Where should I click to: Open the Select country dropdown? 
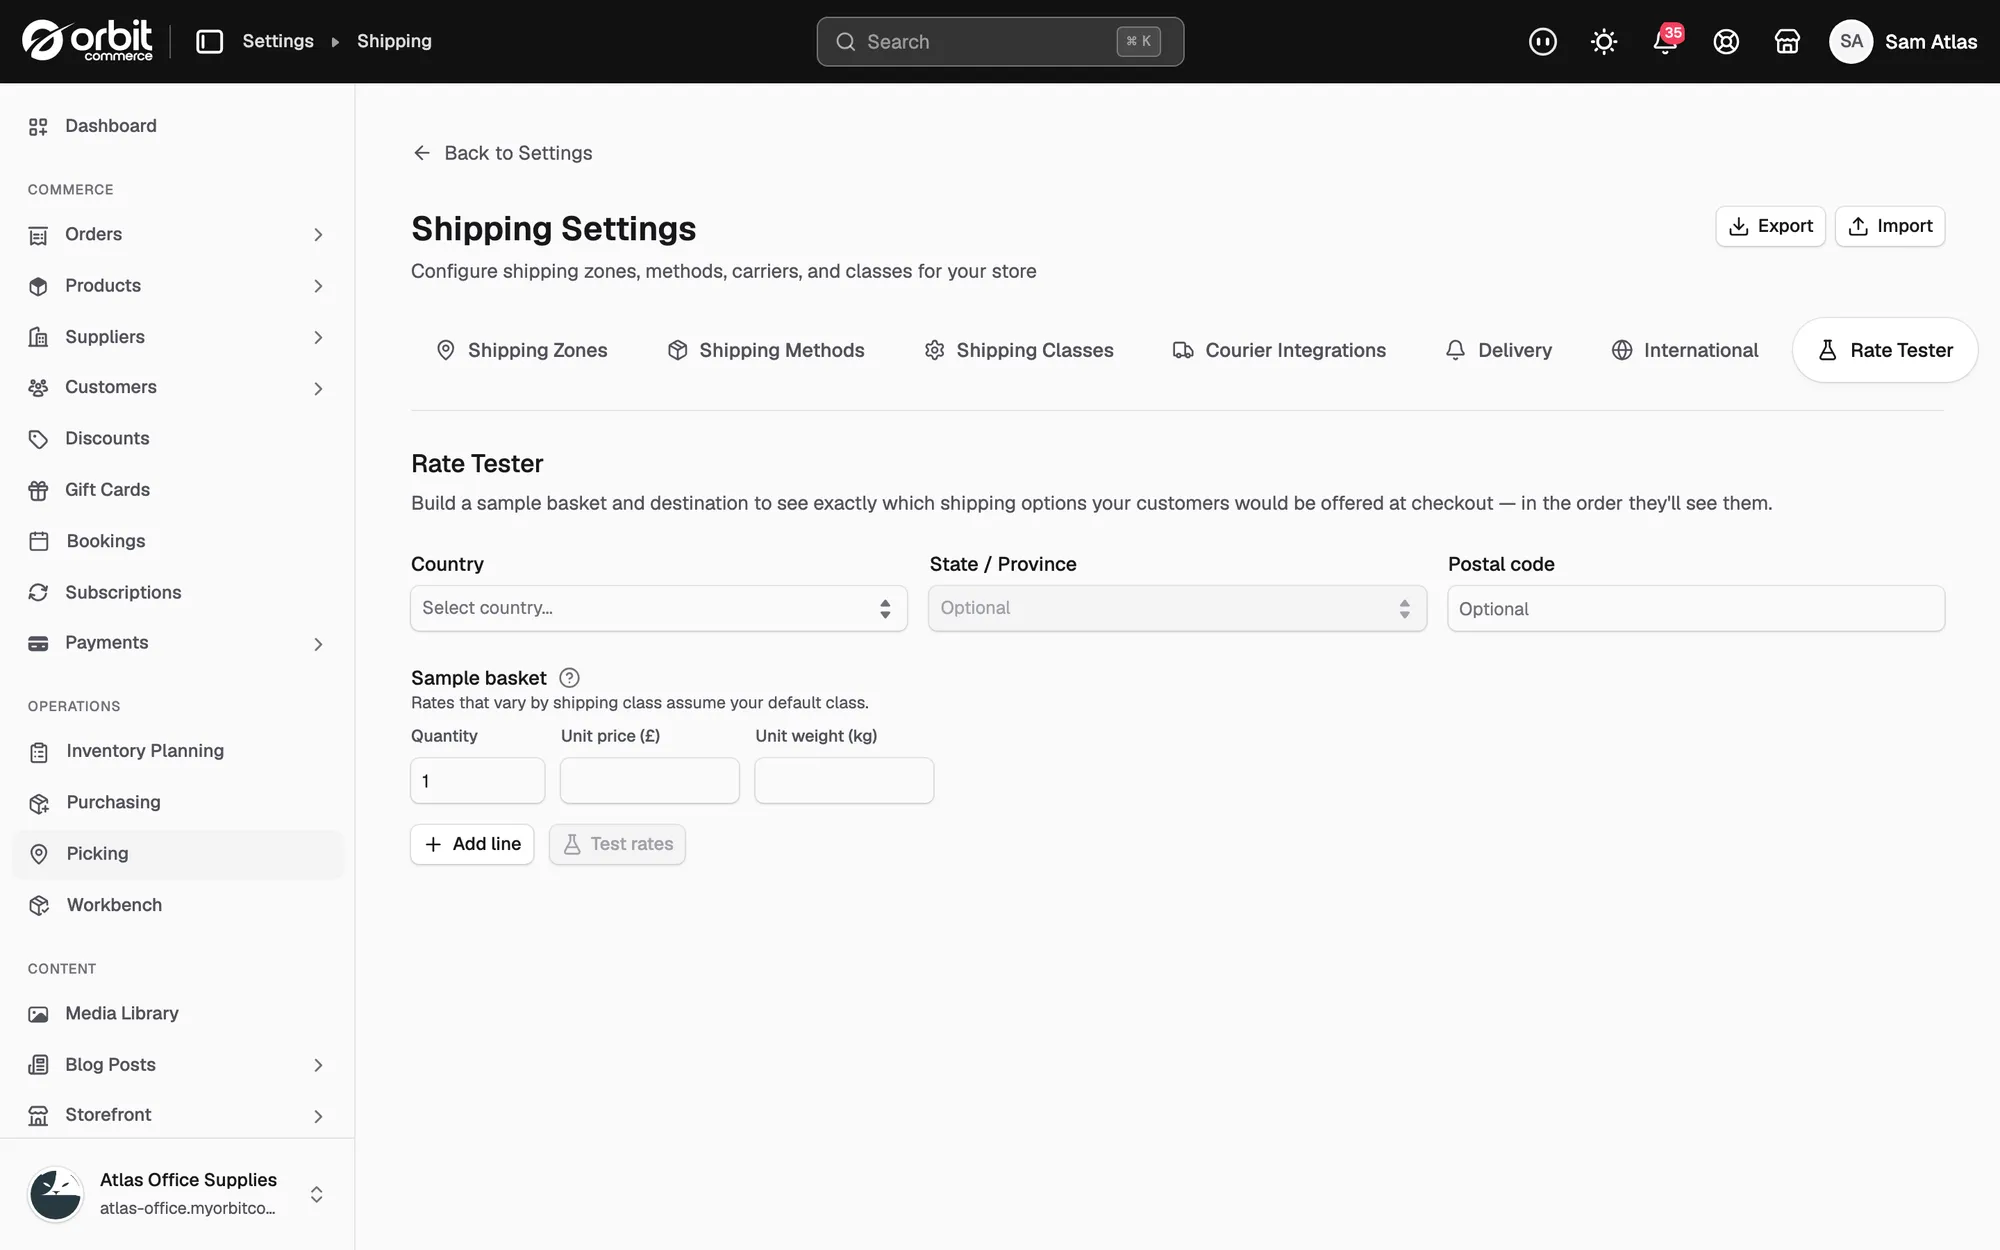pyautogui.click(x=659, y=608)
